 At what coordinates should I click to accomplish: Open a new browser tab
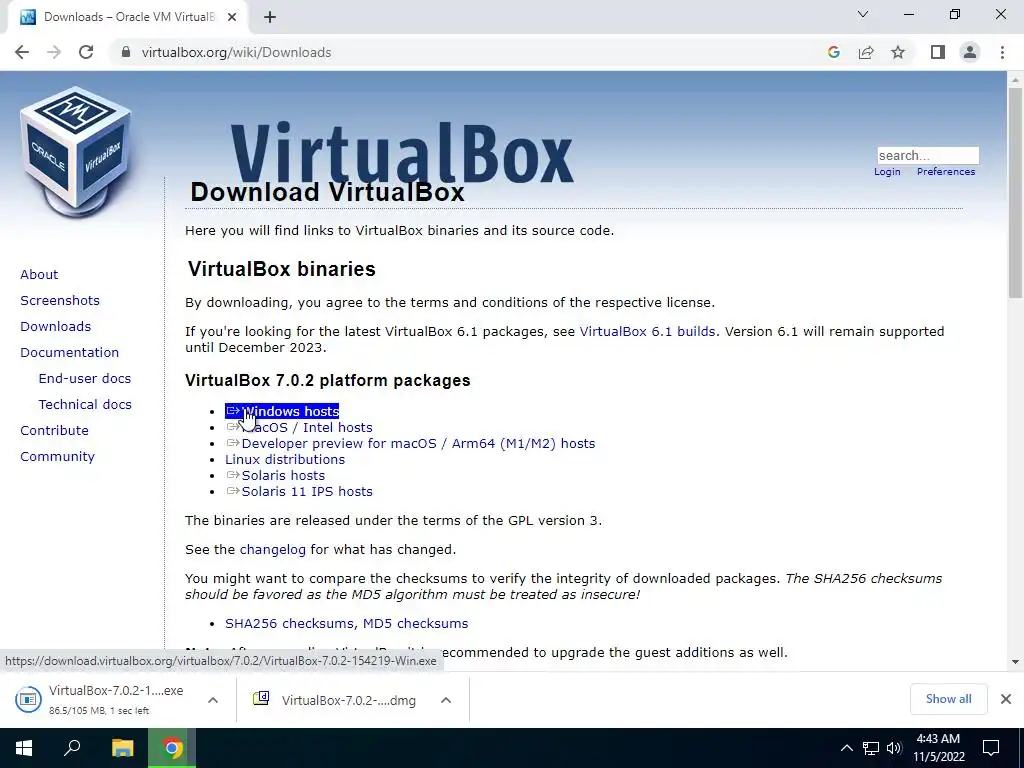tap(270, 17)
